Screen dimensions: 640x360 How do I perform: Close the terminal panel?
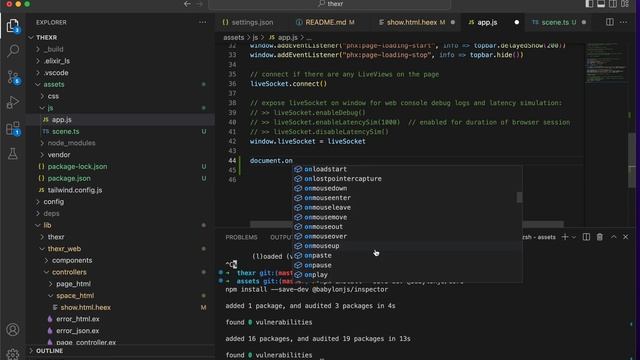point(626,237)
